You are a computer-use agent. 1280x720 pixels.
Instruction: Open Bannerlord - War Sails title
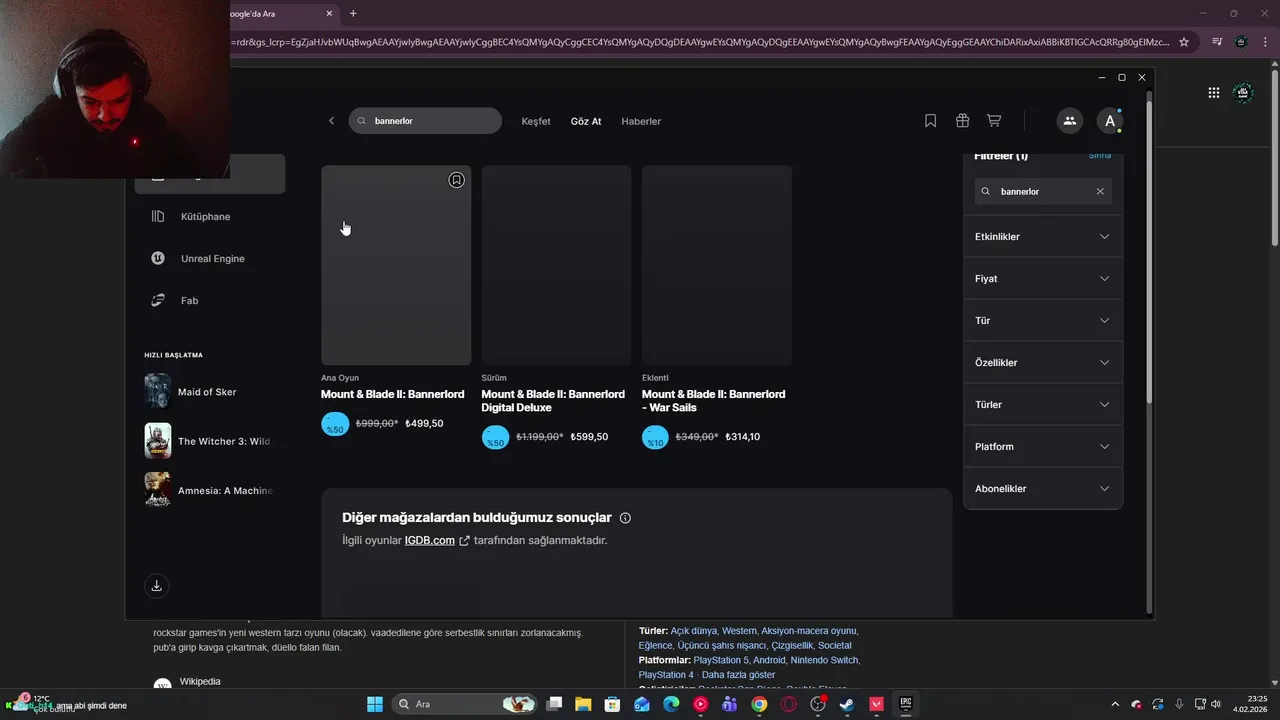(713, 401)
